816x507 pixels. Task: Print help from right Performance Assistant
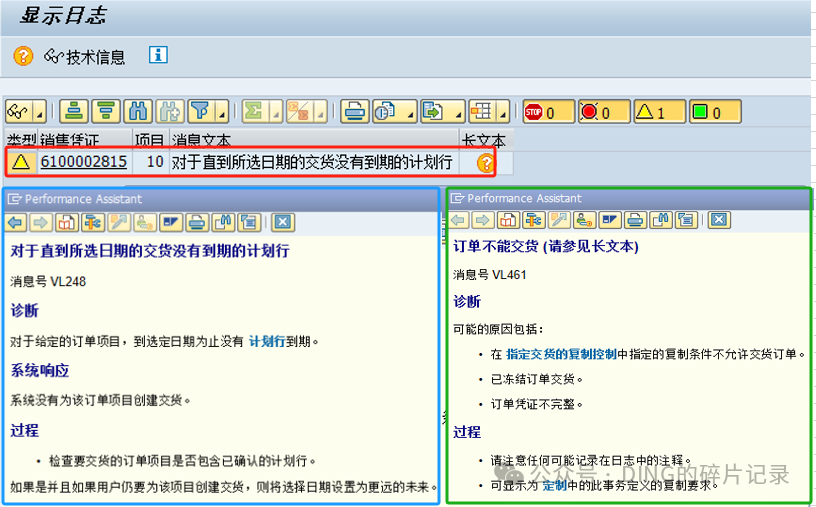point(635,220)
